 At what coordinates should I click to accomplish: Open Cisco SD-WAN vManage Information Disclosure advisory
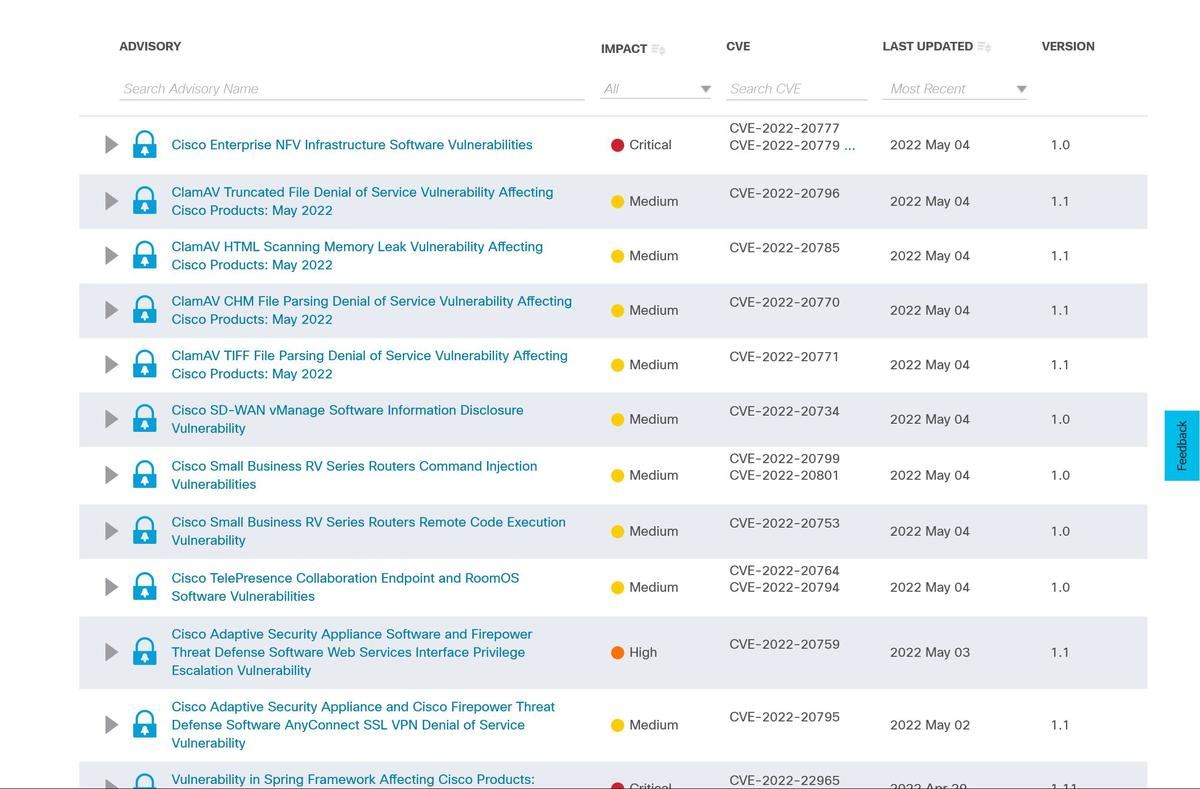tap(347, 419)
